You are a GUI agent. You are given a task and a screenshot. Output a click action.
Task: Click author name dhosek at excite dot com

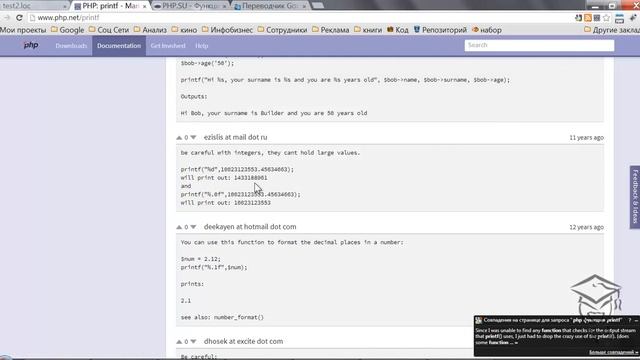(243, 341)
